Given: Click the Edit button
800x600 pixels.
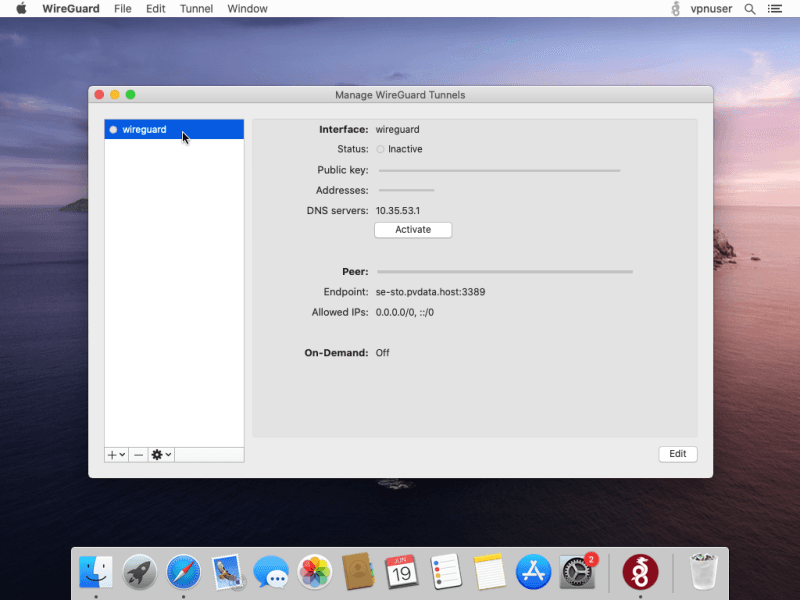Looking at the screenshot, I should (x=677, y=454).
